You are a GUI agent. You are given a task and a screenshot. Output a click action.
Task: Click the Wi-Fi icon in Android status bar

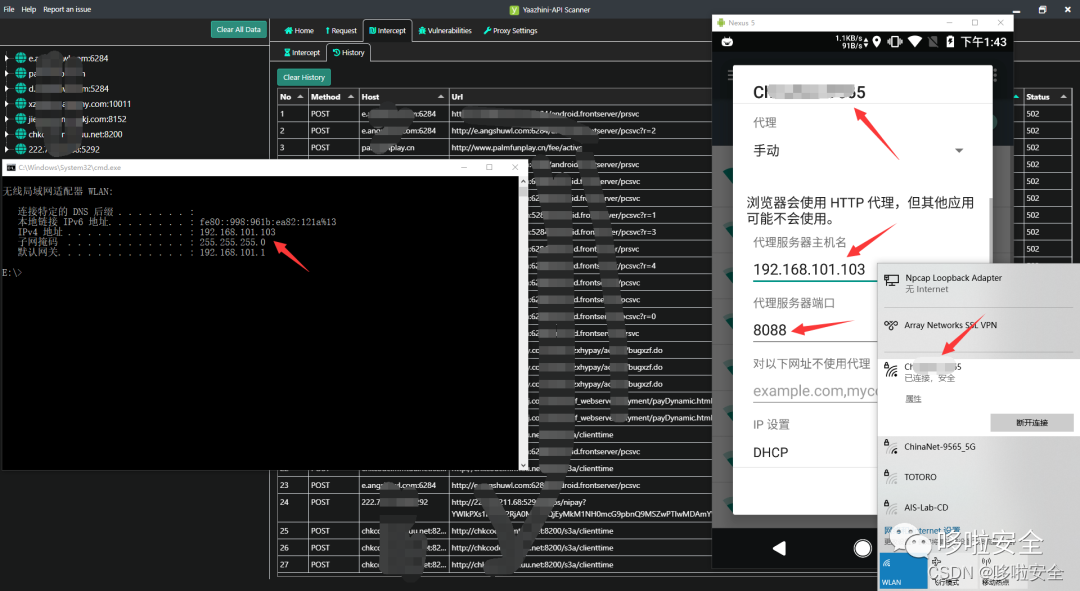[x=913, y=41]
